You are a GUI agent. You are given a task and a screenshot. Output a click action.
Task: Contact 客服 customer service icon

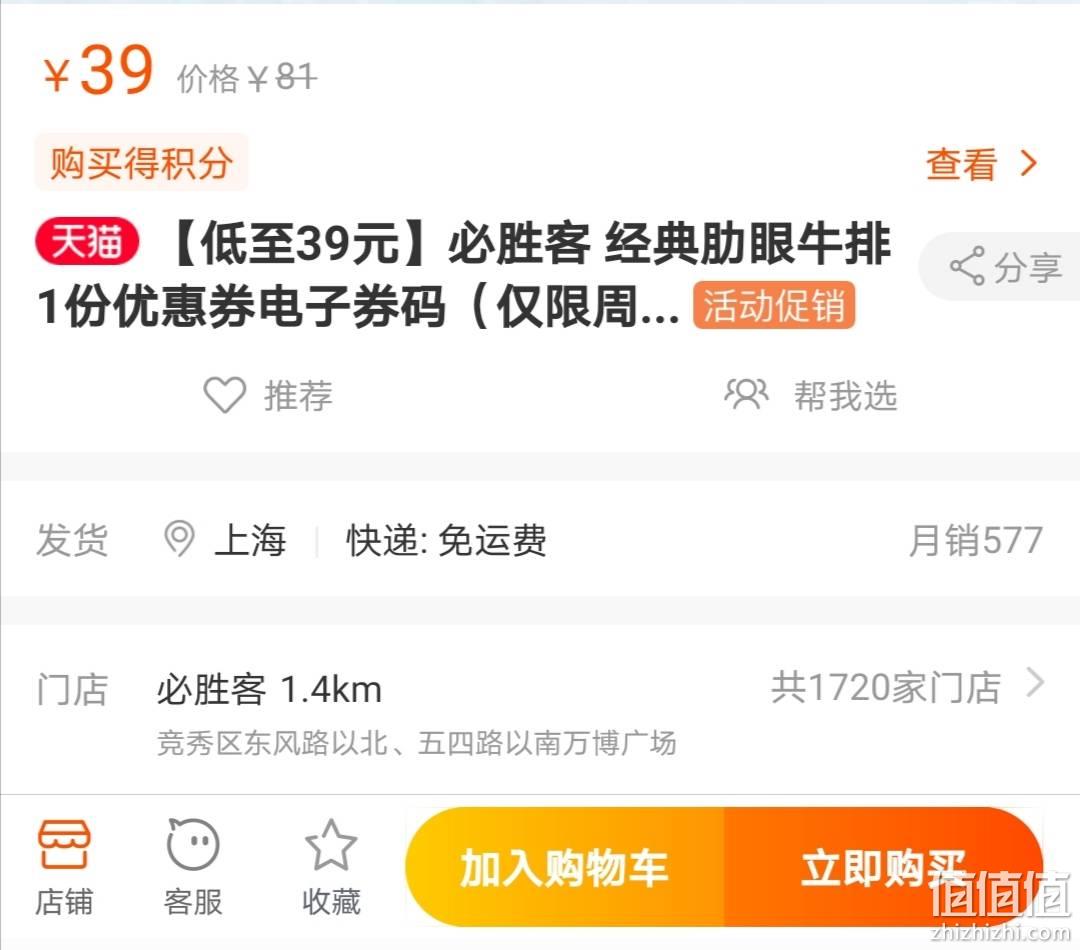click(x=193, y=844)
